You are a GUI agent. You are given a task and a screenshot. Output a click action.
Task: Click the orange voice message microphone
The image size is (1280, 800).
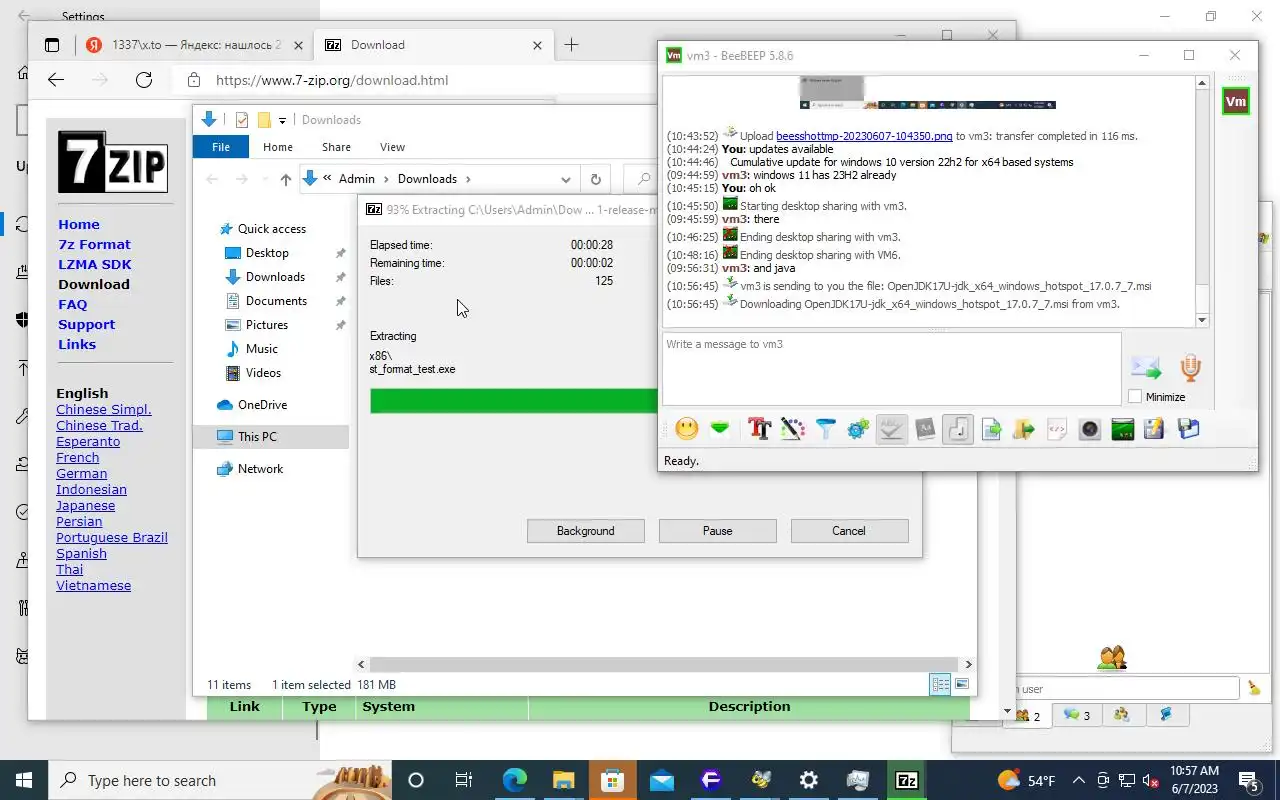point(1190,367)
